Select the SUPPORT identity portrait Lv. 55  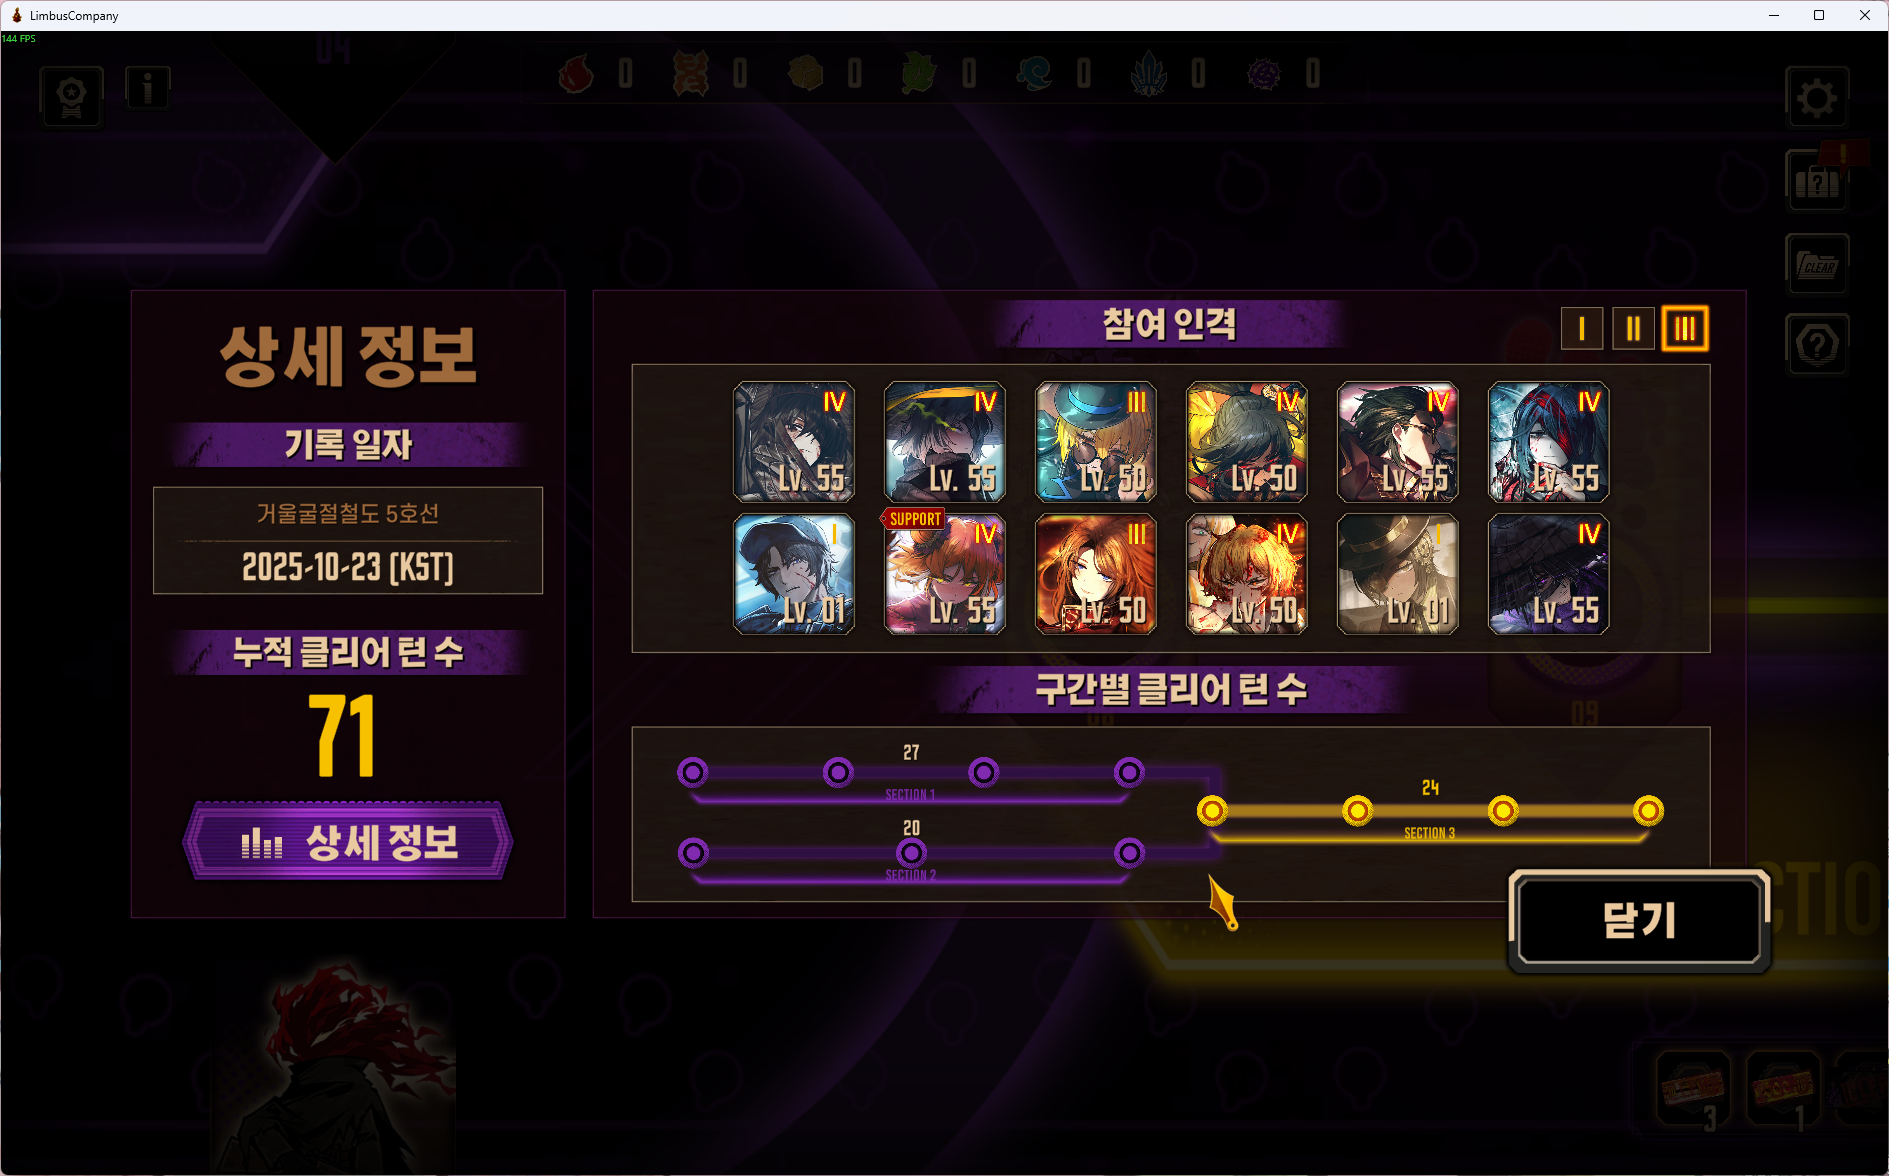945,574
